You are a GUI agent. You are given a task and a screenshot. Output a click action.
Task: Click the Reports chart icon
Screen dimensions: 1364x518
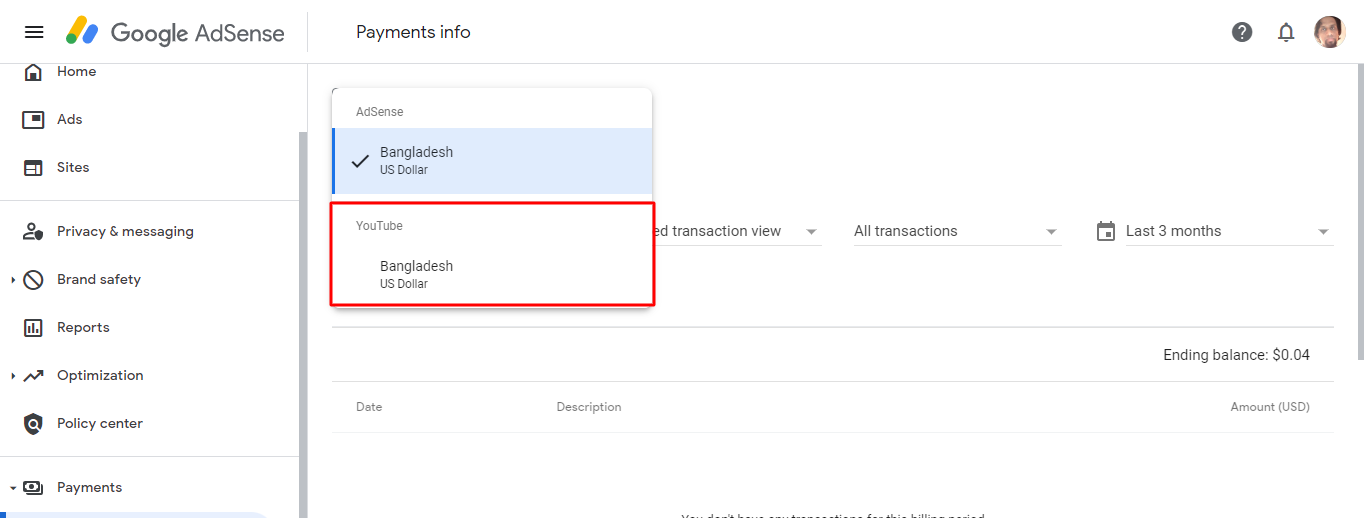[x=33, y=327]
